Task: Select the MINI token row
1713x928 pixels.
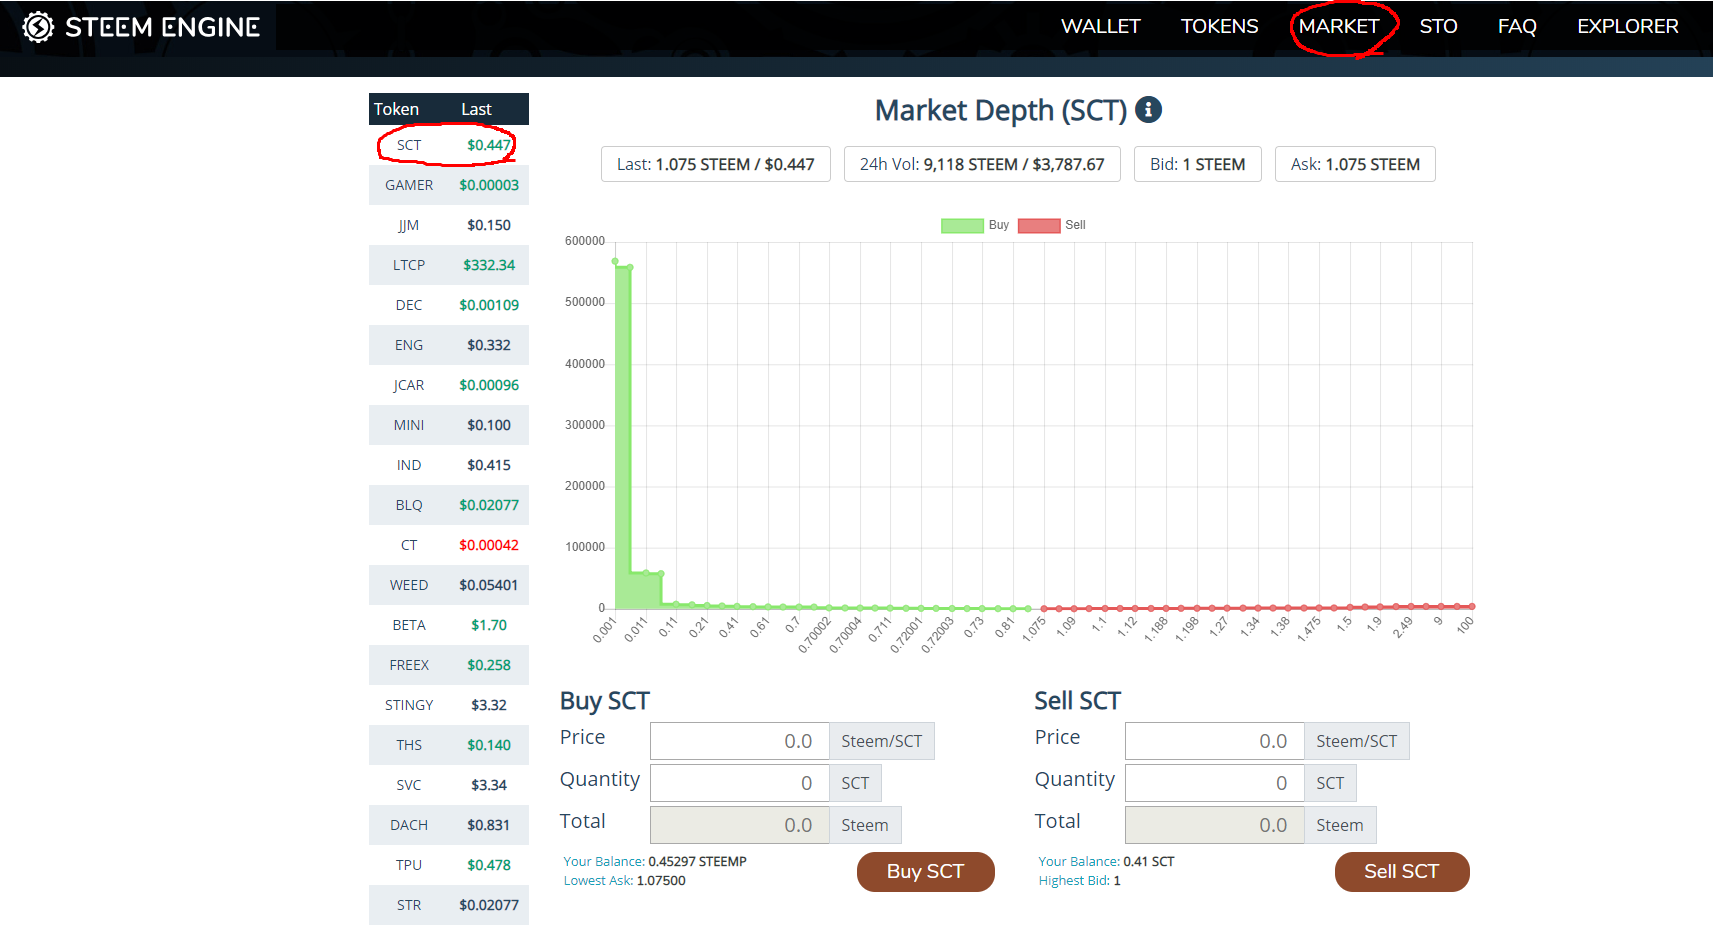Action: coord(449,425)
